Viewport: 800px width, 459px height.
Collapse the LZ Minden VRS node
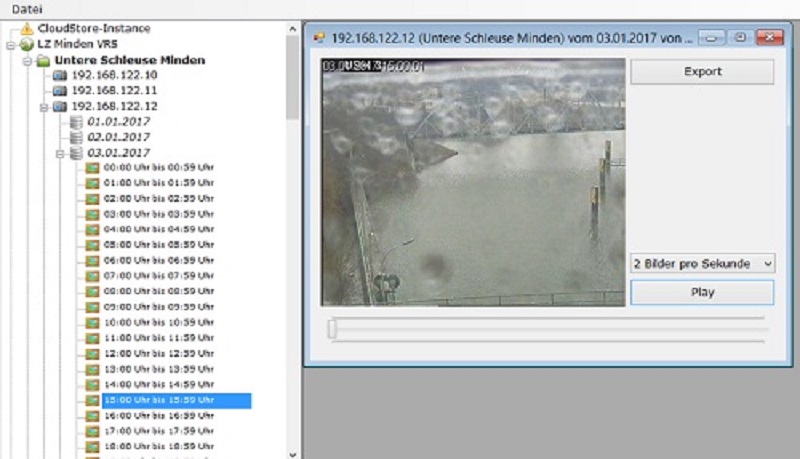point(11,45)
